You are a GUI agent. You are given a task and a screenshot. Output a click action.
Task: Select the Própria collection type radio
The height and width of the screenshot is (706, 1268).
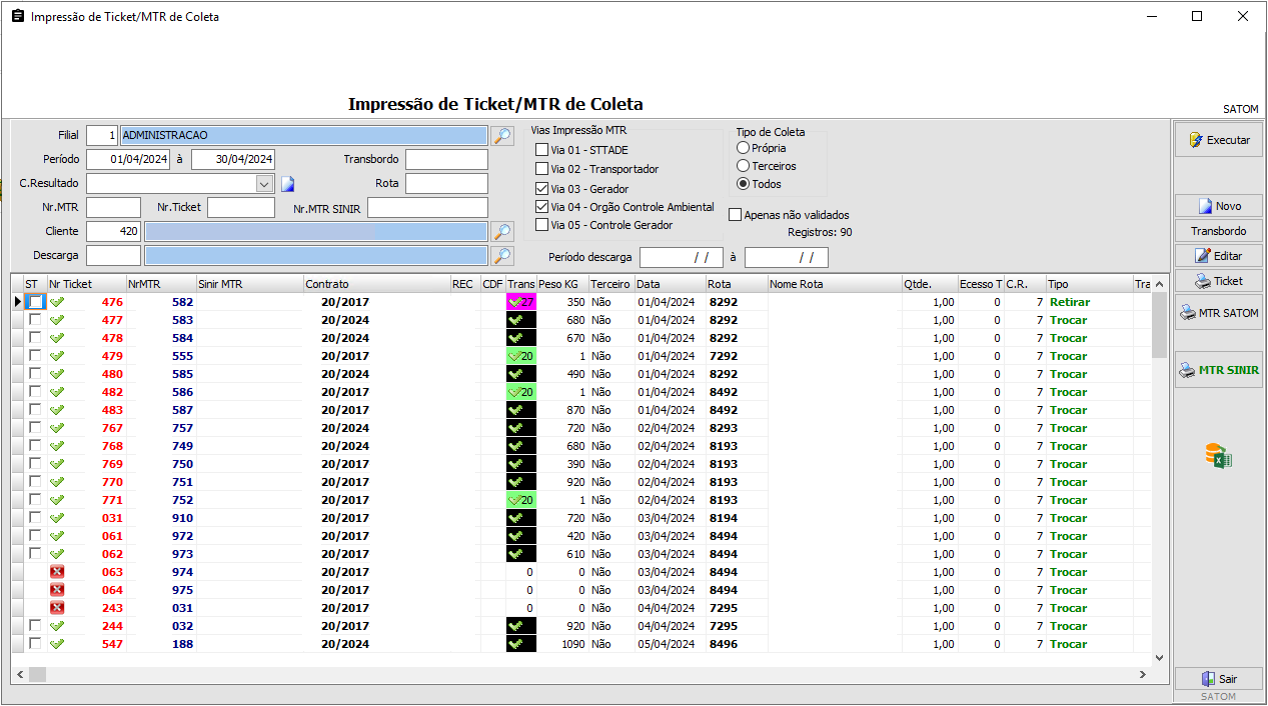[x=743, y=148]
